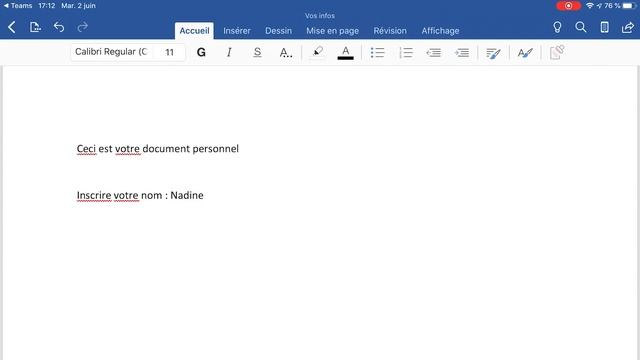The width and height of the screenshot is (640, 360).
Task: Open paragraph formatting options icon
Action: (493, 53)
